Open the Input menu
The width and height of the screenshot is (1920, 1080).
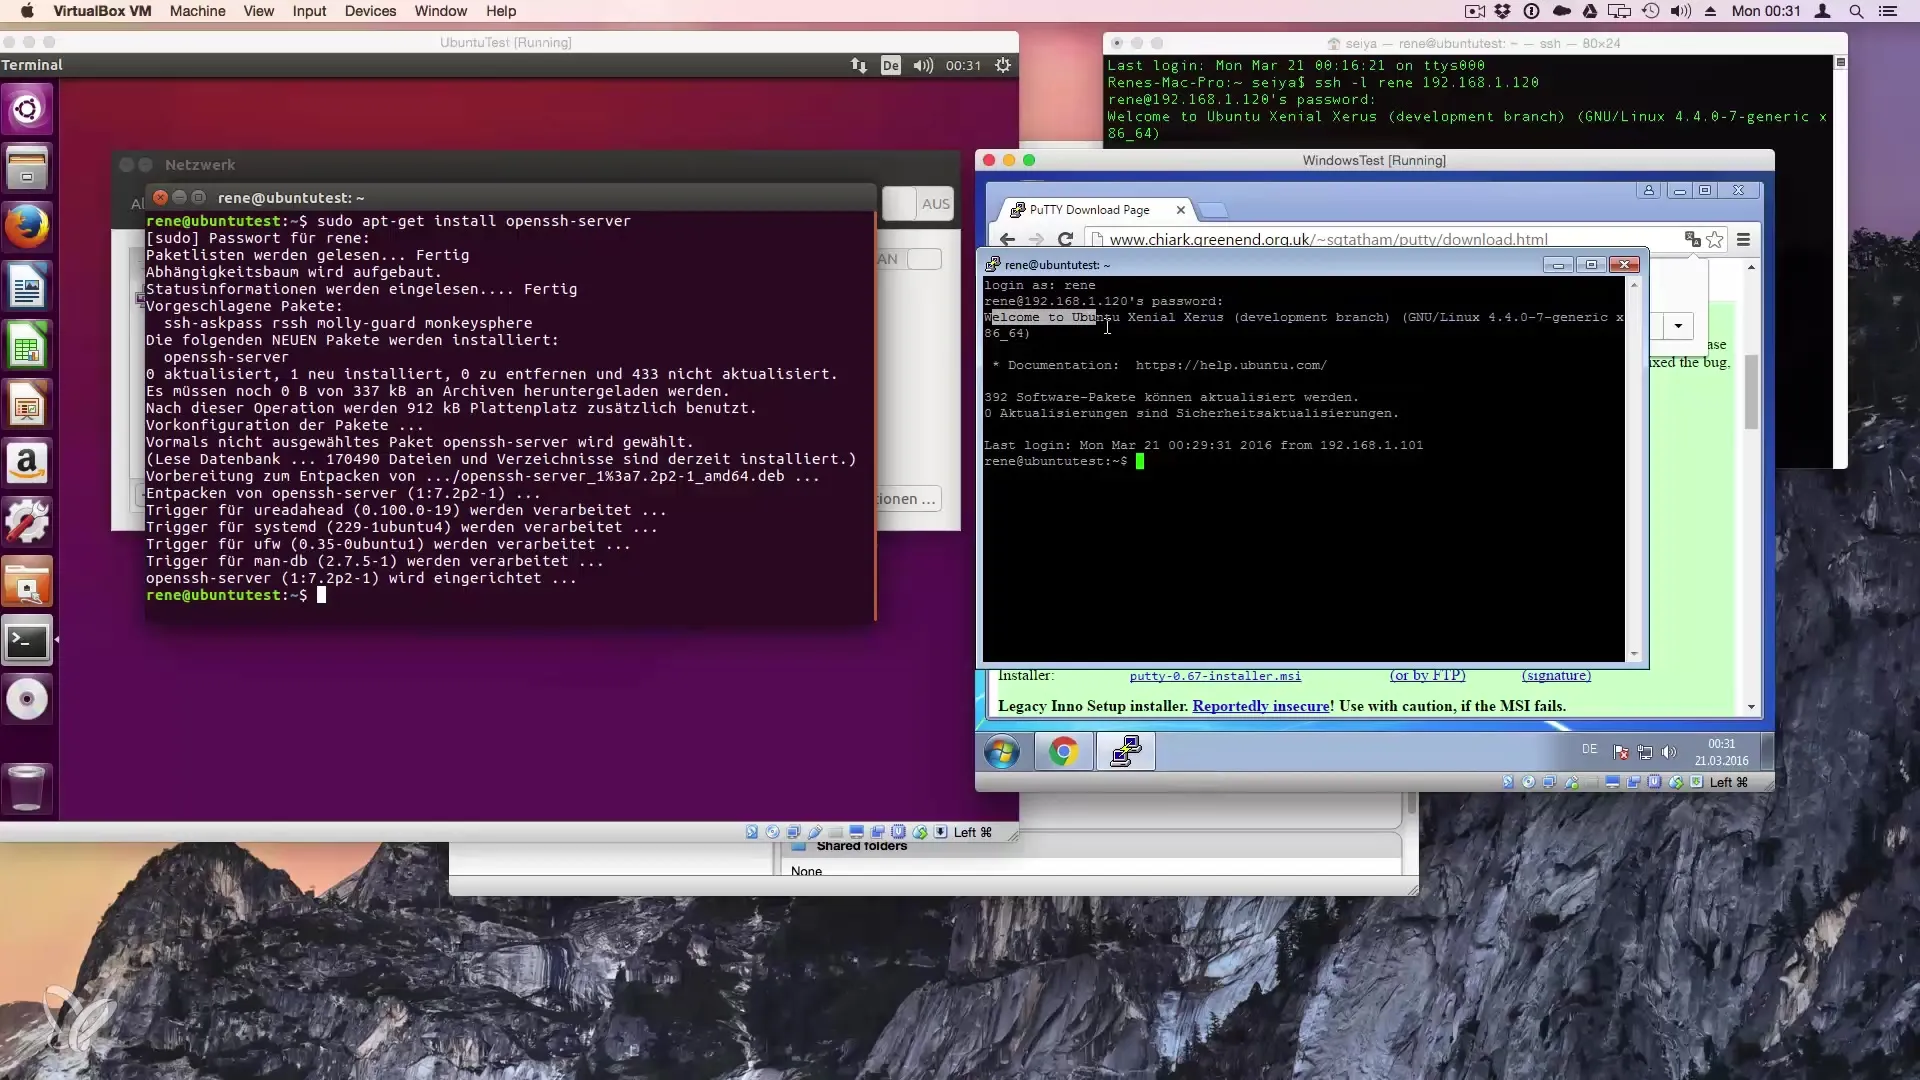pos(309,11)
